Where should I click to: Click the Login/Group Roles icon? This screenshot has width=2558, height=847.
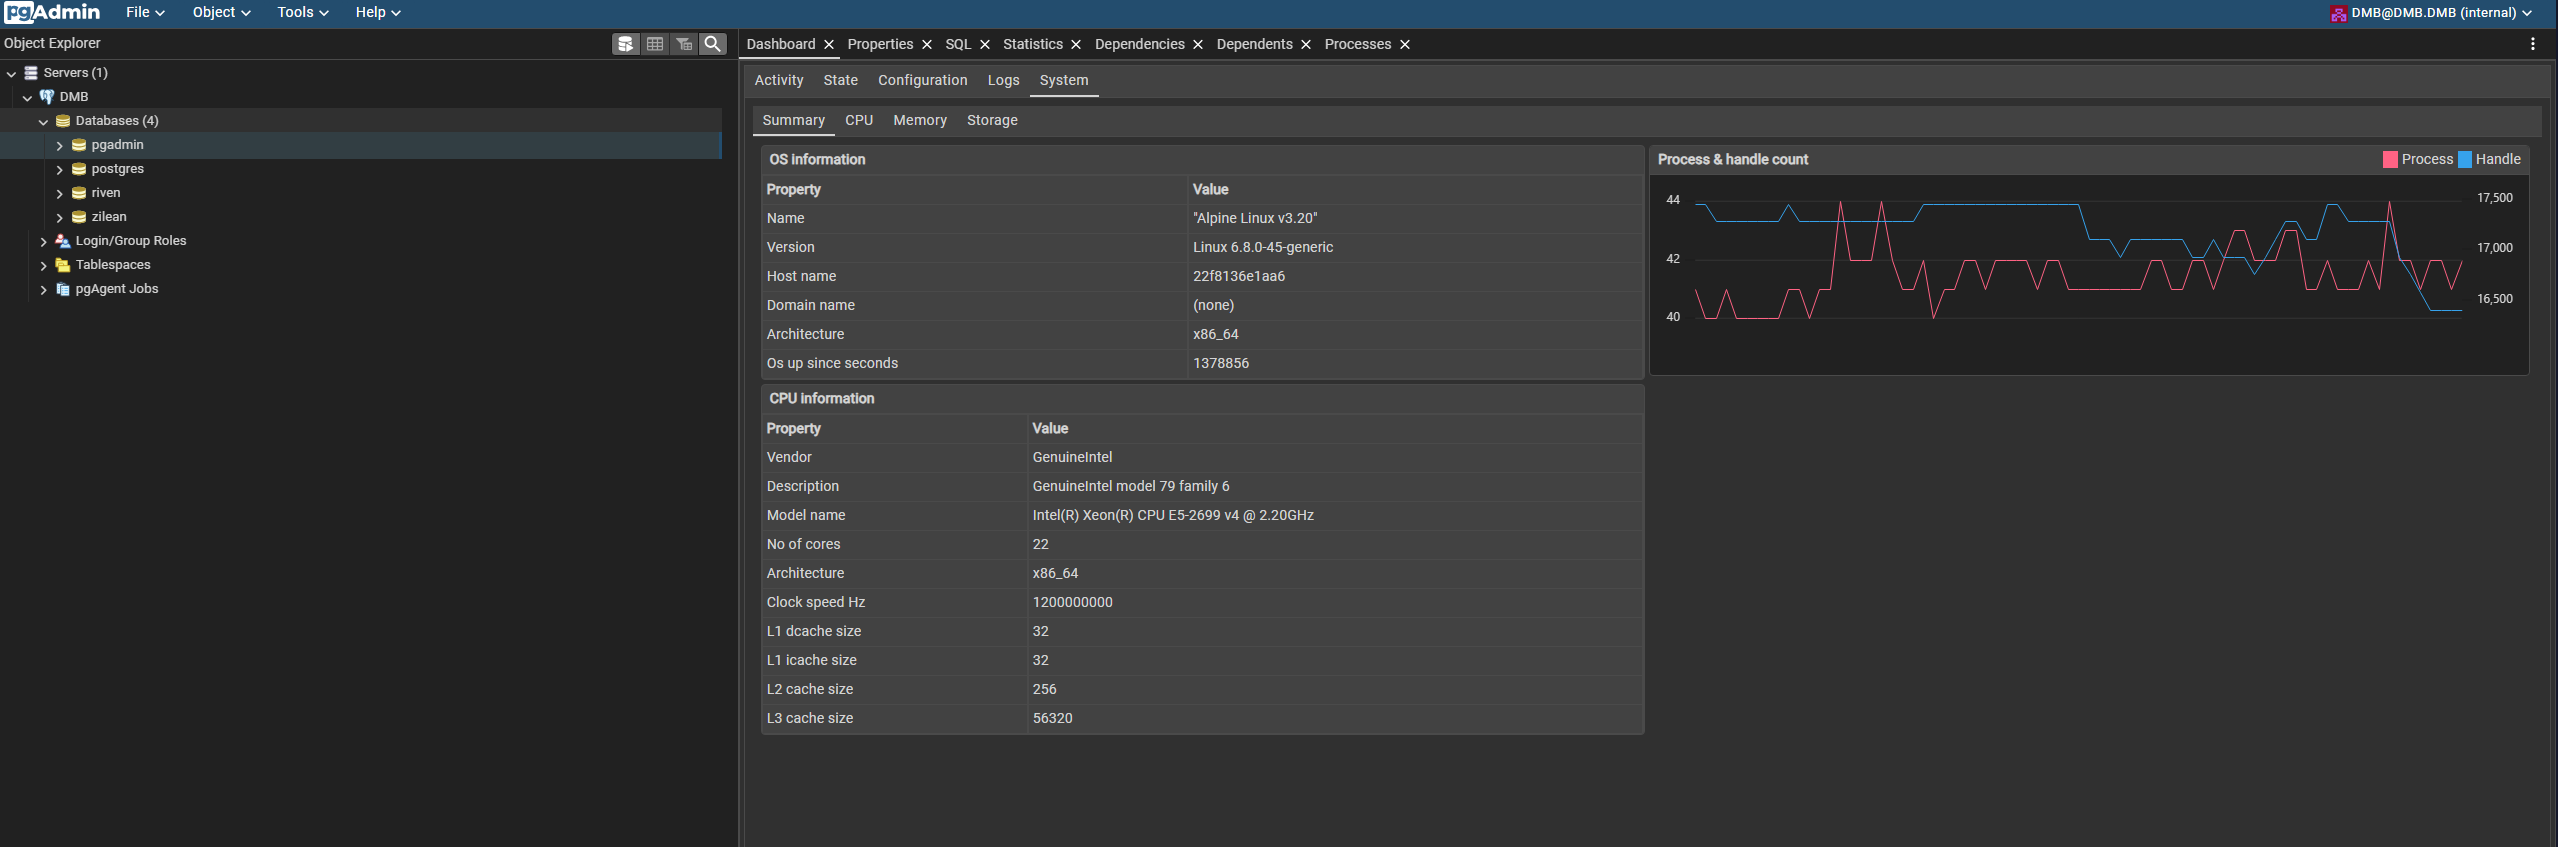[x=63, y=241]
